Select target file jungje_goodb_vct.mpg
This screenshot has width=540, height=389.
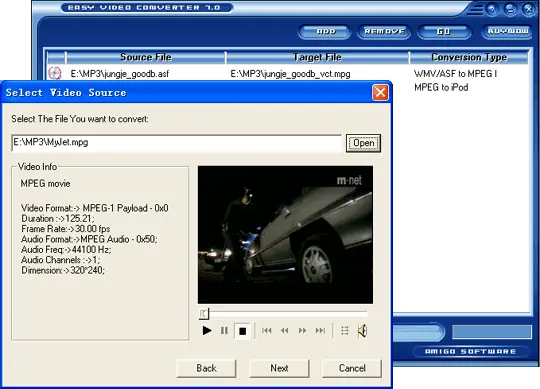290,74
